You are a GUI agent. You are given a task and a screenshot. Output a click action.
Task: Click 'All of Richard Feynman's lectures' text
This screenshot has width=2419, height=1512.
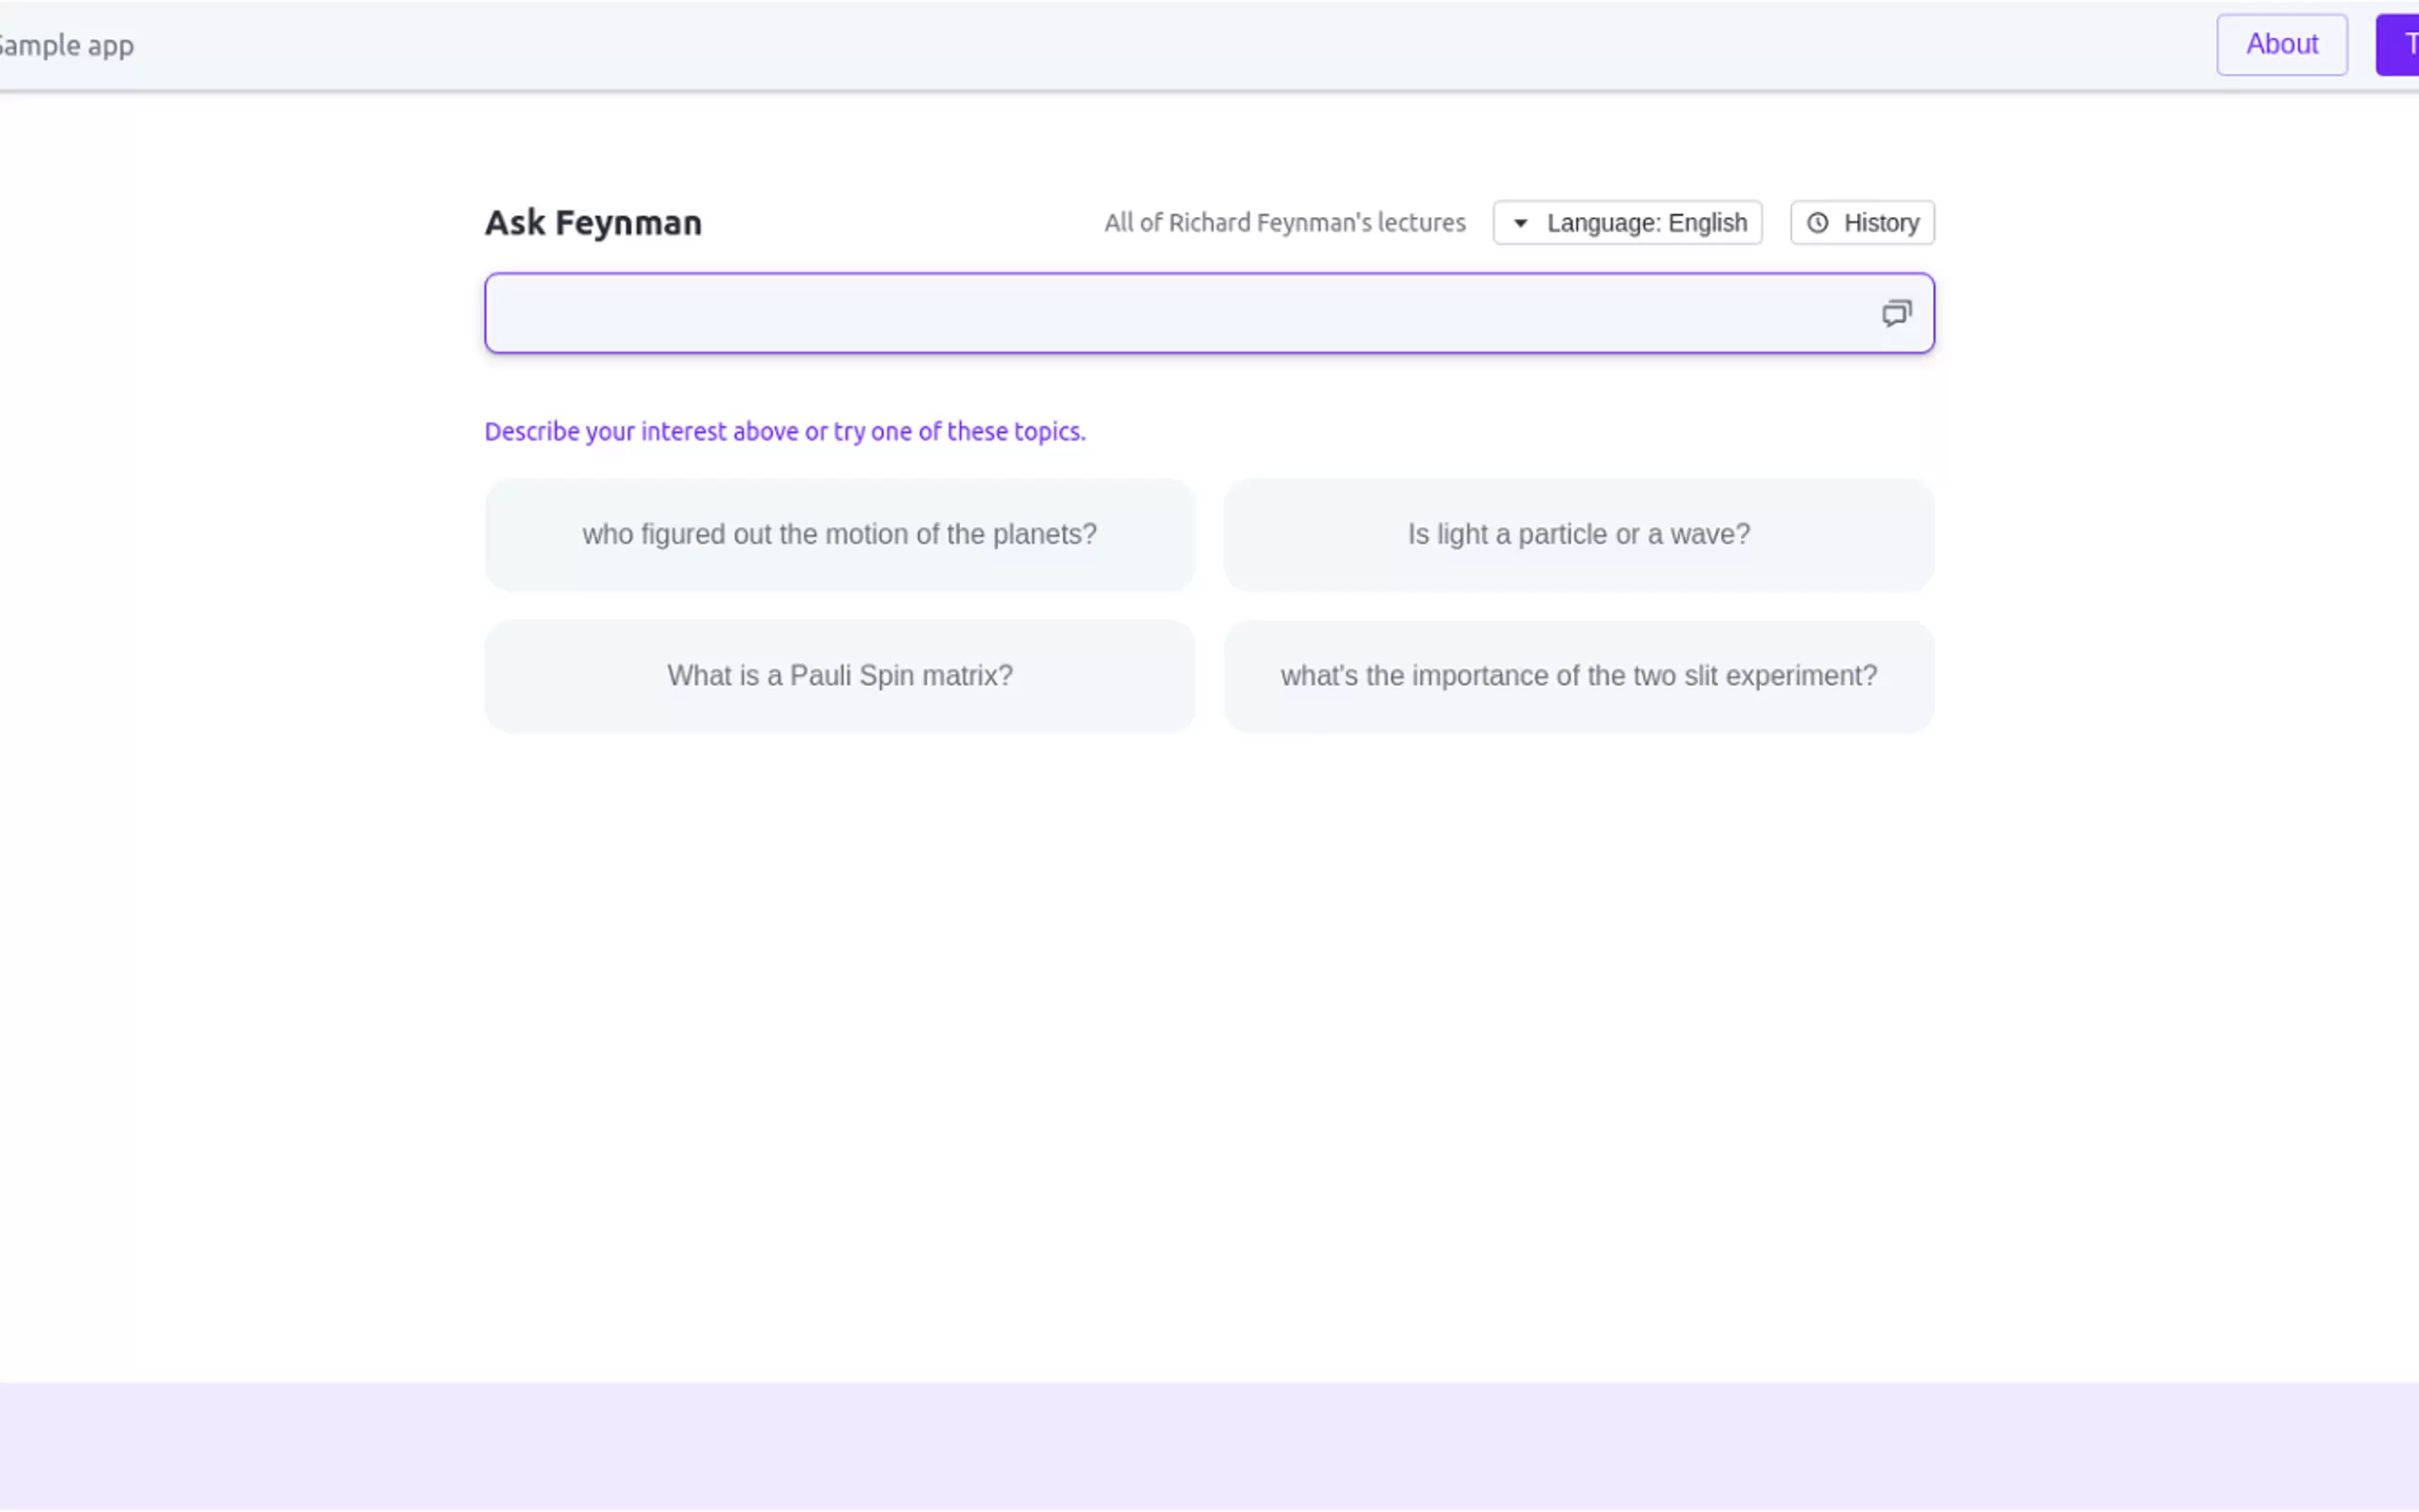(x=1284, y=223)
